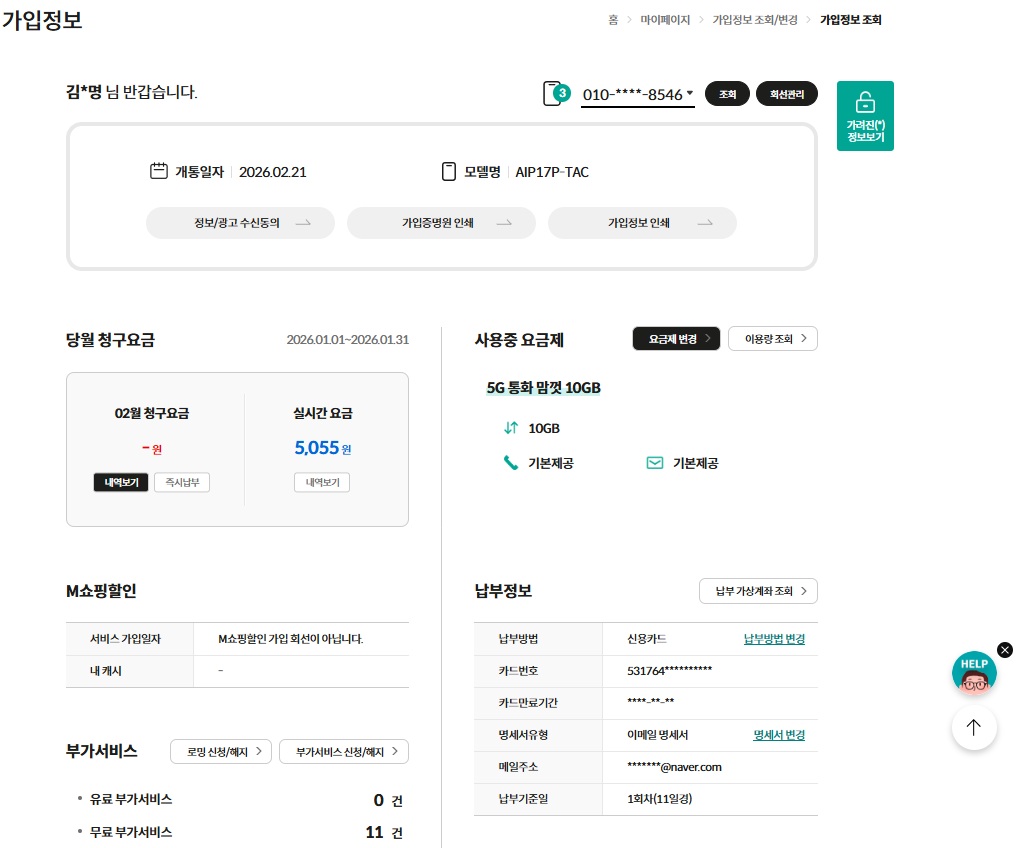This screenshot has height=848, width=1034.
Task: Click the HELP chatbot character icon
Action: click(x=973, y=673)
